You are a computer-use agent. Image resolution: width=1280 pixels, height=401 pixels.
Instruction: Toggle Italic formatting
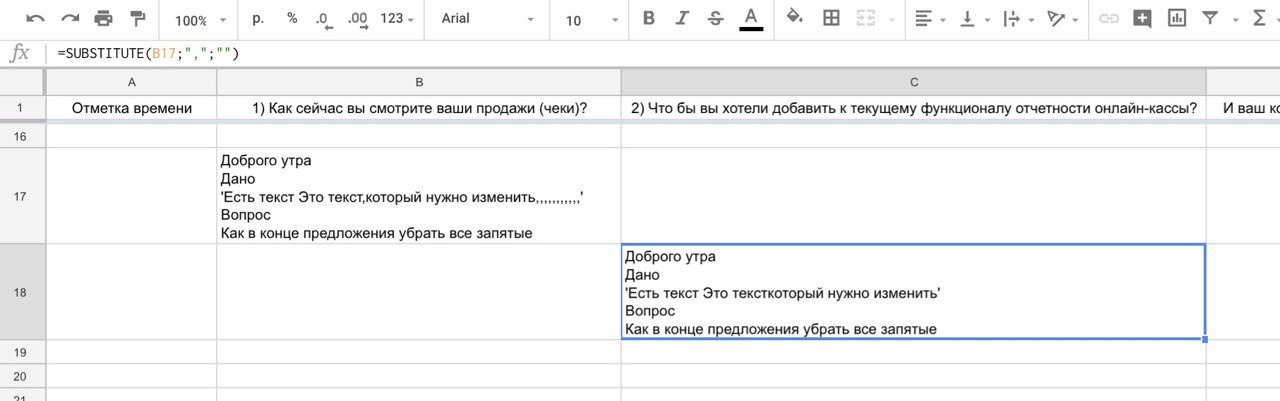click(682, 18)
